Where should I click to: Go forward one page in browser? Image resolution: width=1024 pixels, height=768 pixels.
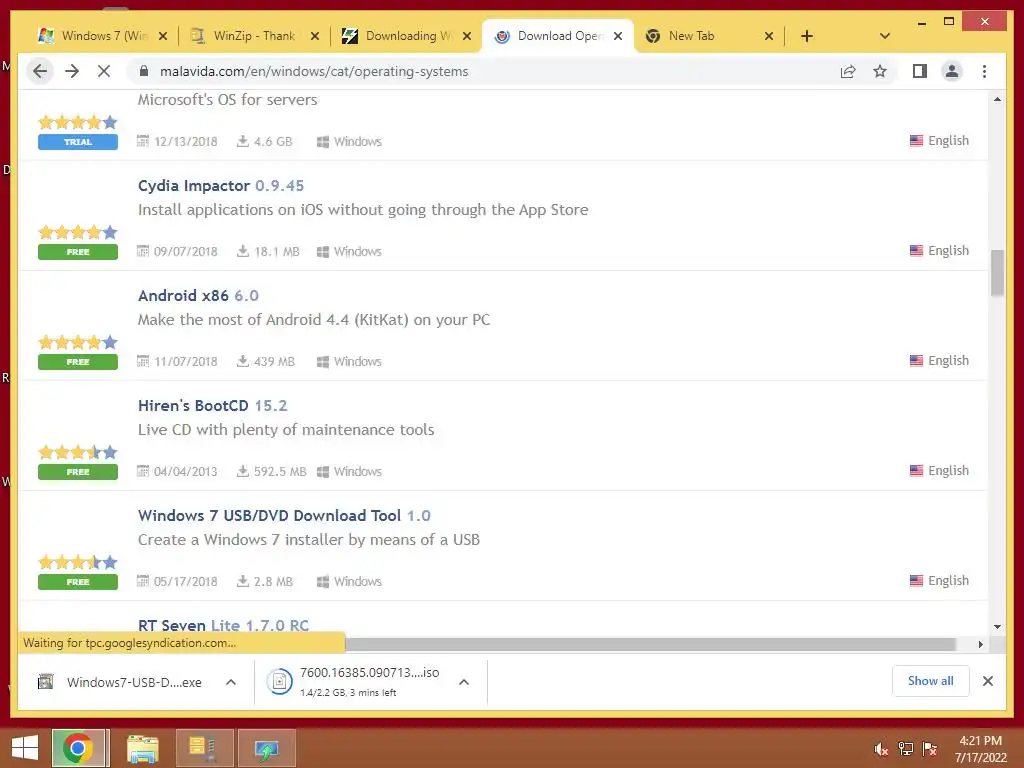[x=72, y=71]
